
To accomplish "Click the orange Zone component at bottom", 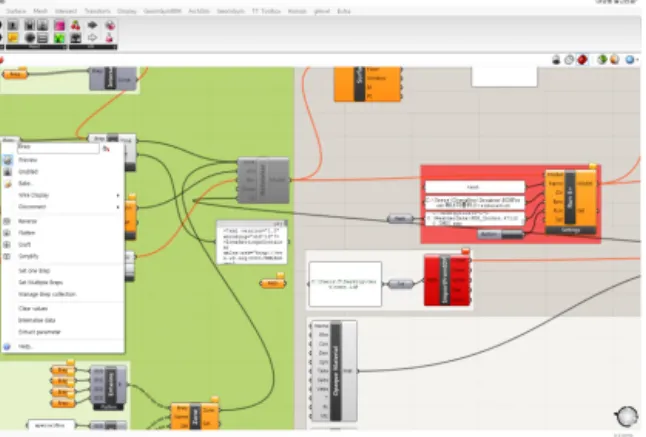I will point(195,416).
